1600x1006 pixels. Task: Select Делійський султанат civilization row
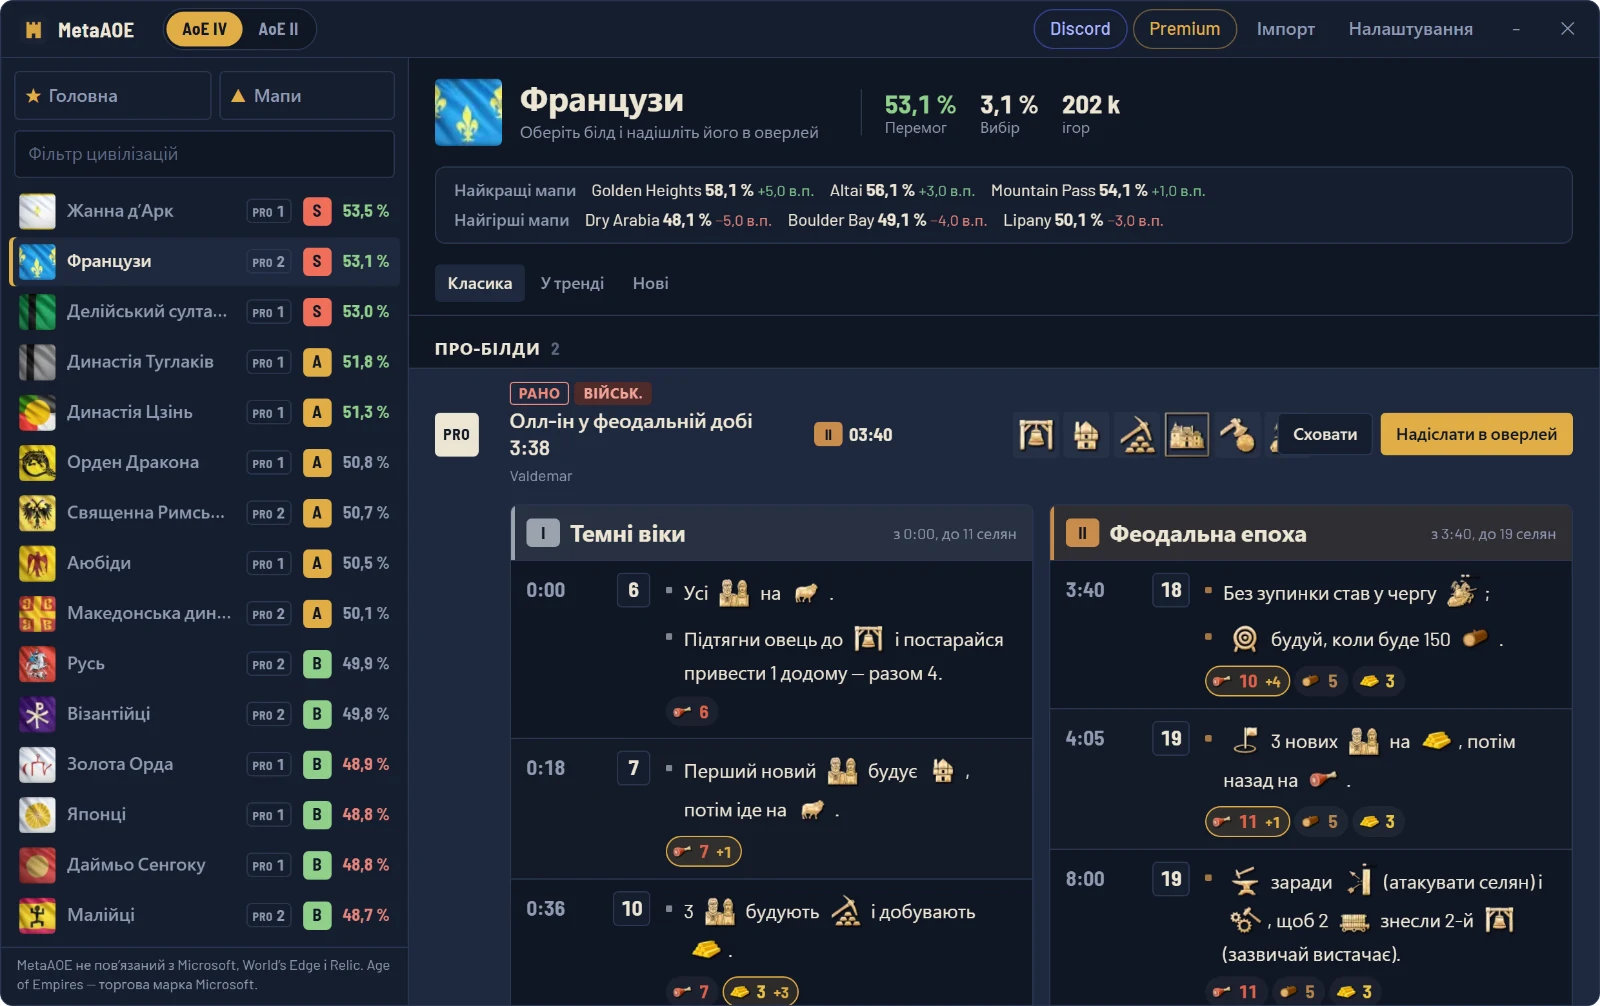click(x=205, y=312)
